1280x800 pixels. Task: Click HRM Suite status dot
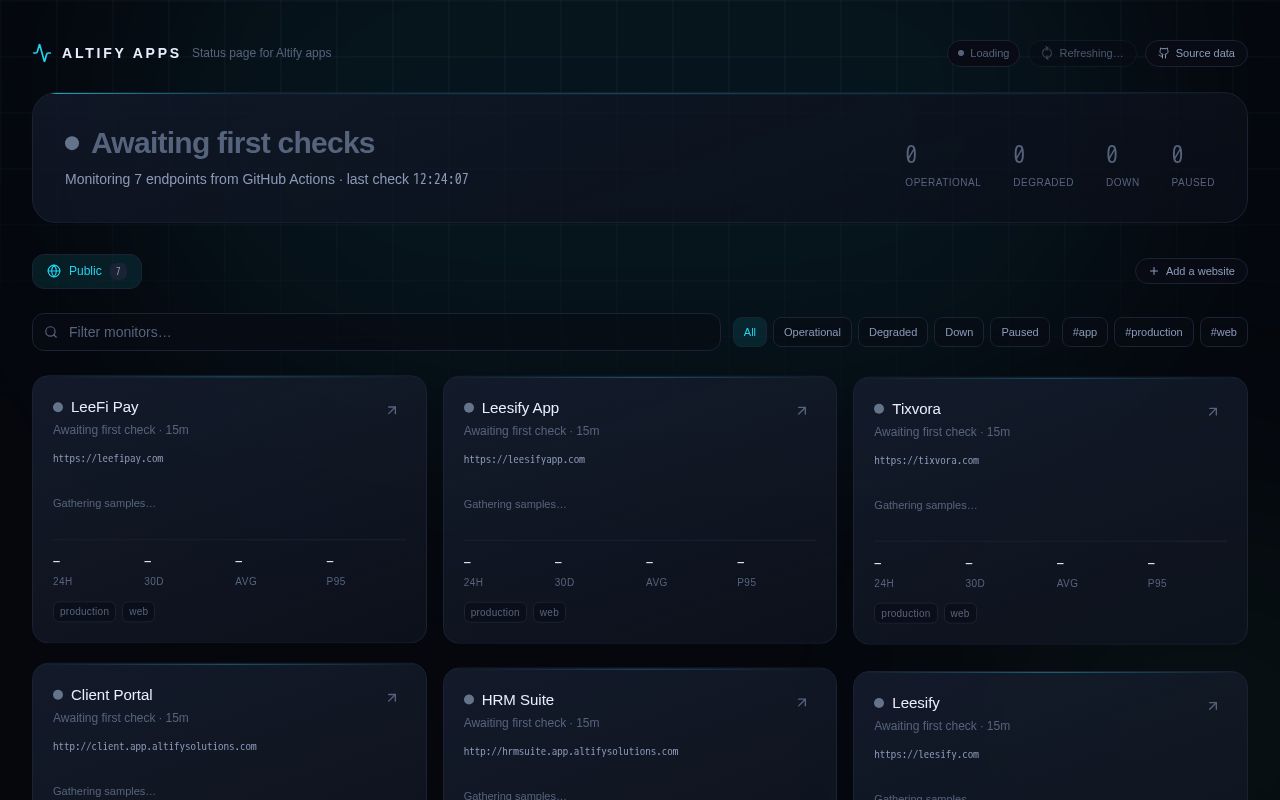coord(469,700)
